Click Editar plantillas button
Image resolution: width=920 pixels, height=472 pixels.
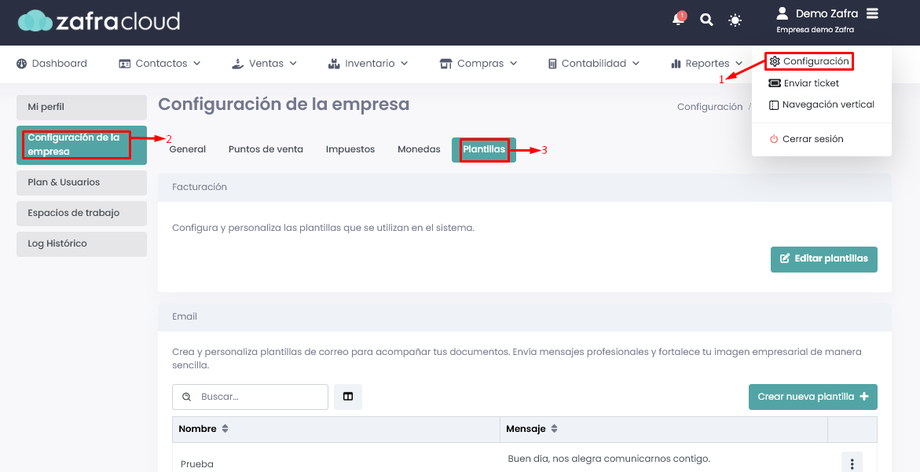tap(824, 259)
